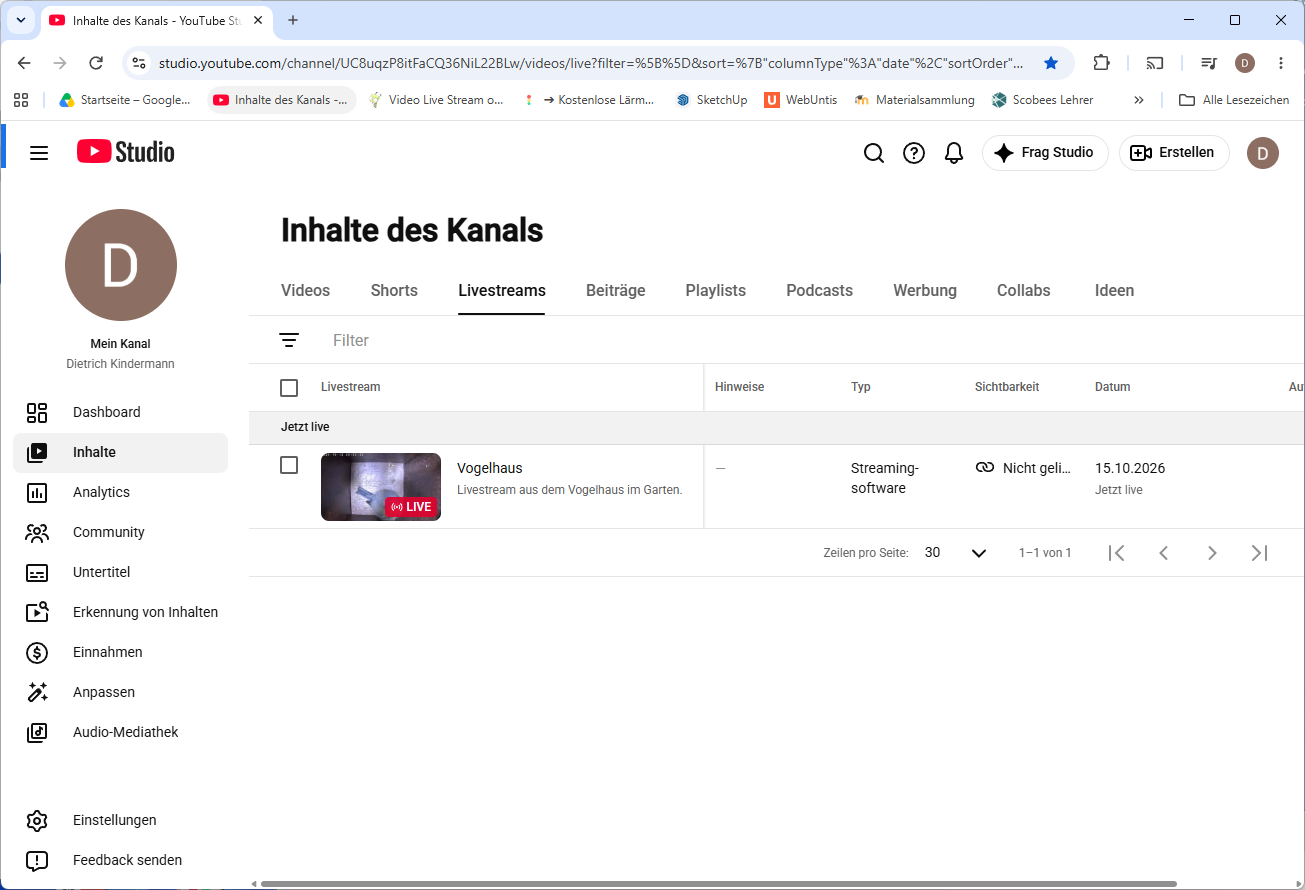Viewport: 1305px width, 890px height.
Task: Click the Vogelhaus livestream title
Action: (490, 468)
